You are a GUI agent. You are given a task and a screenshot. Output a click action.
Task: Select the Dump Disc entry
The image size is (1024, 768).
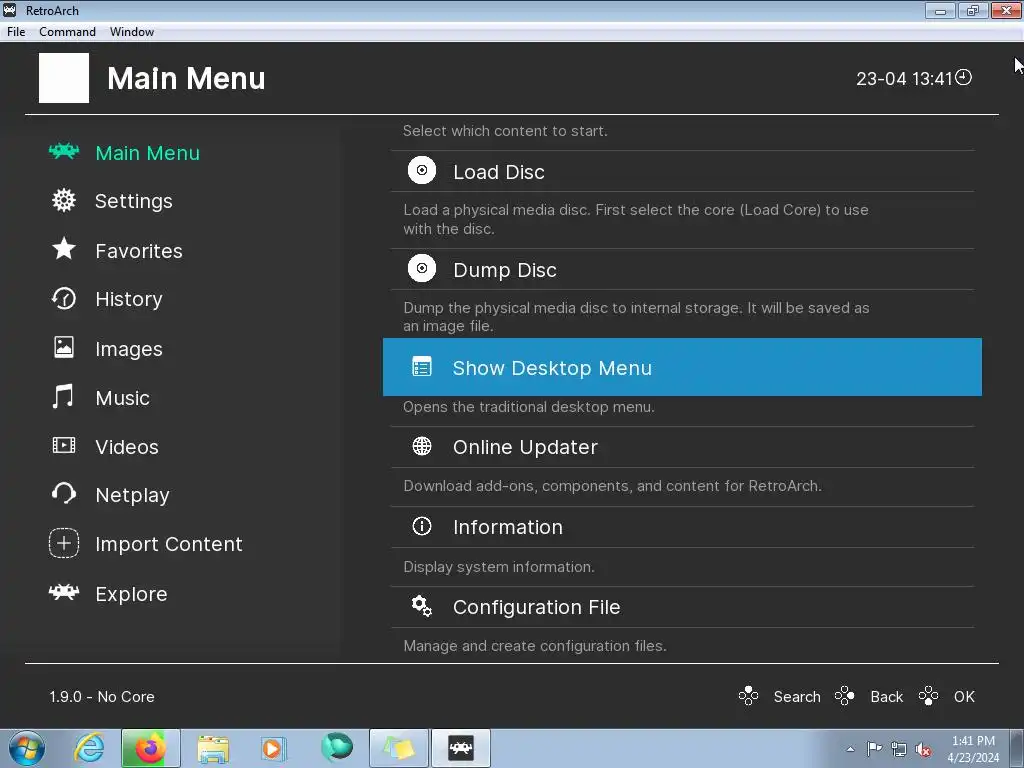pyautogui.click(x=682, y=269)
